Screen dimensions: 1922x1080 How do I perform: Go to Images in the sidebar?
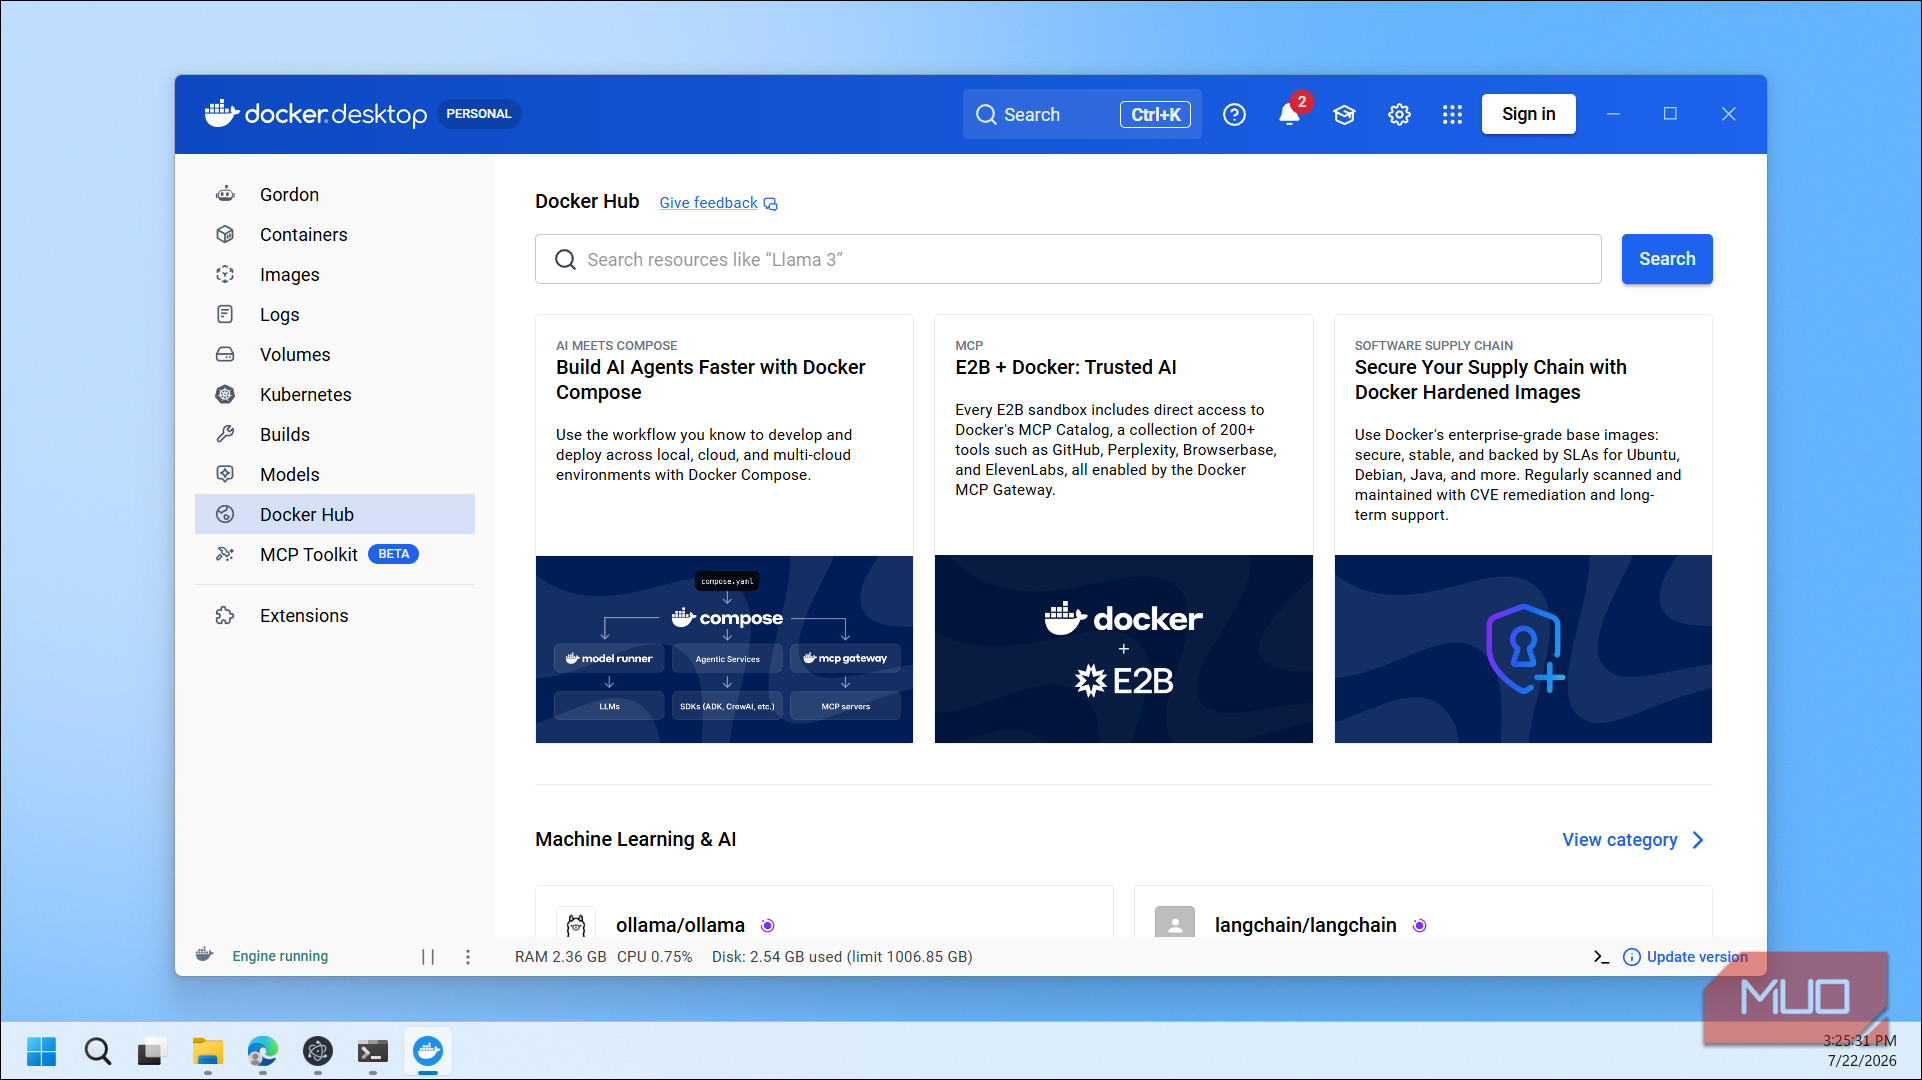(x=335, y=274)
